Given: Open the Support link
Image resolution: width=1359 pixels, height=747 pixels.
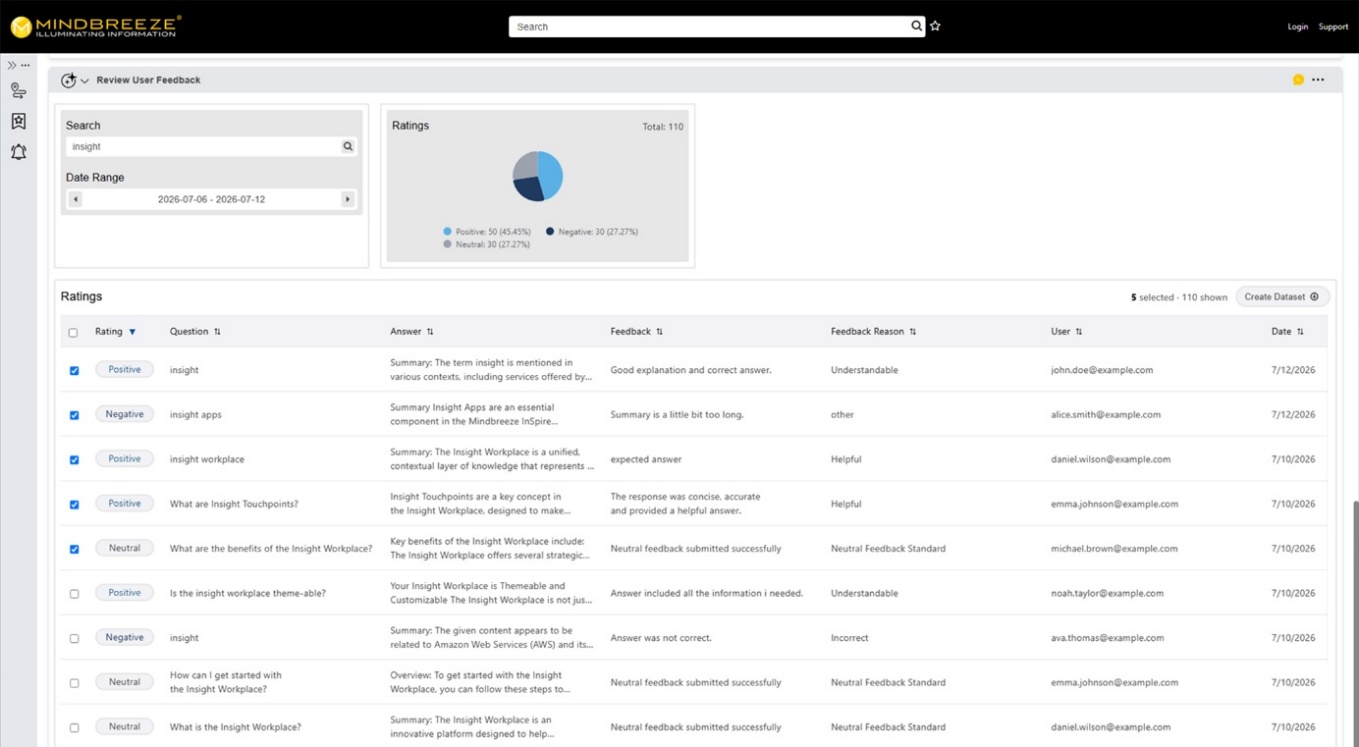Looking at the screenshot, I should pos(1333,27).
